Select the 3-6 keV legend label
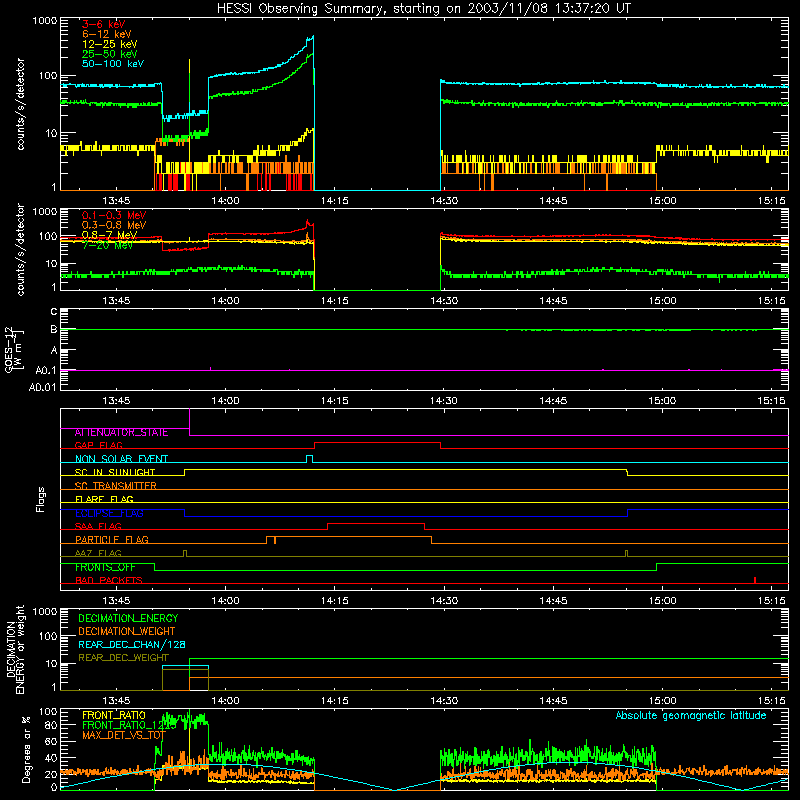800x800 pixels. point(104,24)
